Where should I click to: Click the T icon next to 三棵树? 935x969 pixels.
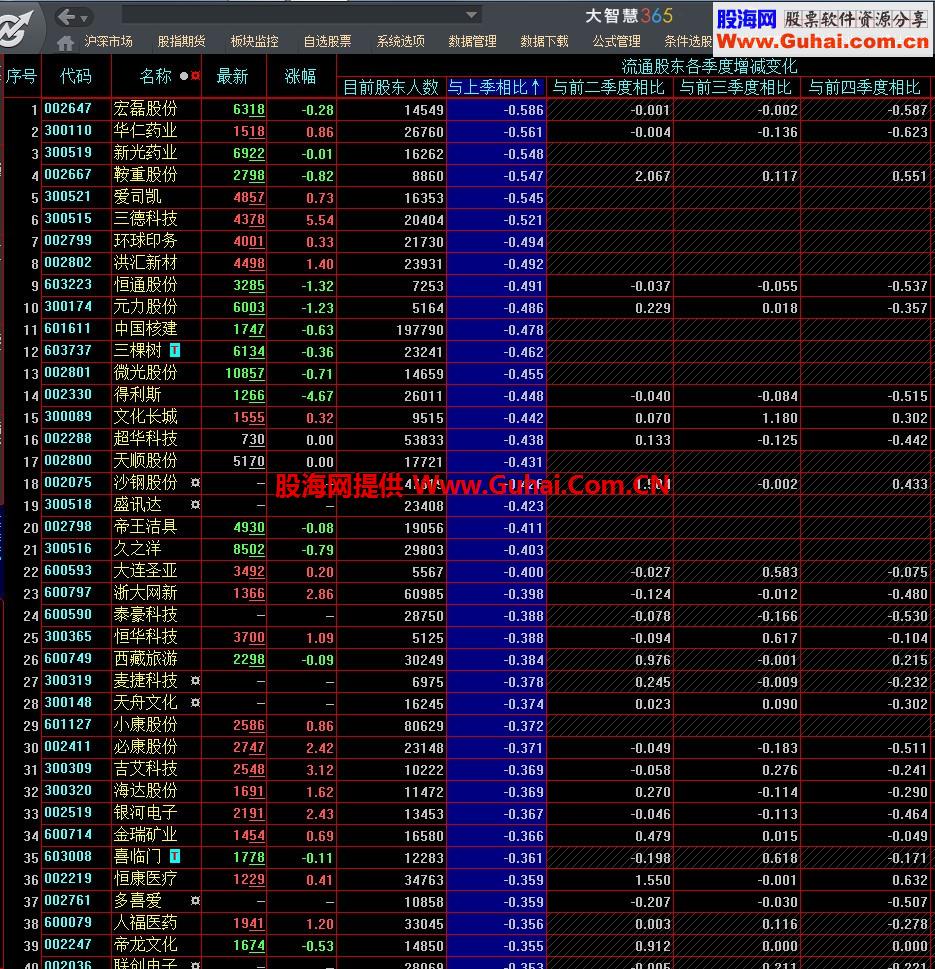click(x=175, y=350)
